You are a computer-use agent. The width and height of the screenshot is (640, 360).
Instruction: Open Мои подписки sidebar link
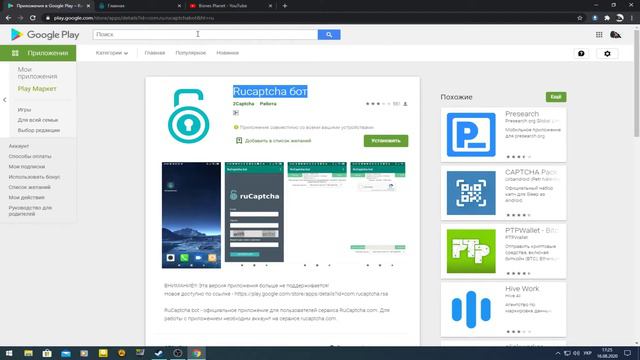click(x=27, y=167)
